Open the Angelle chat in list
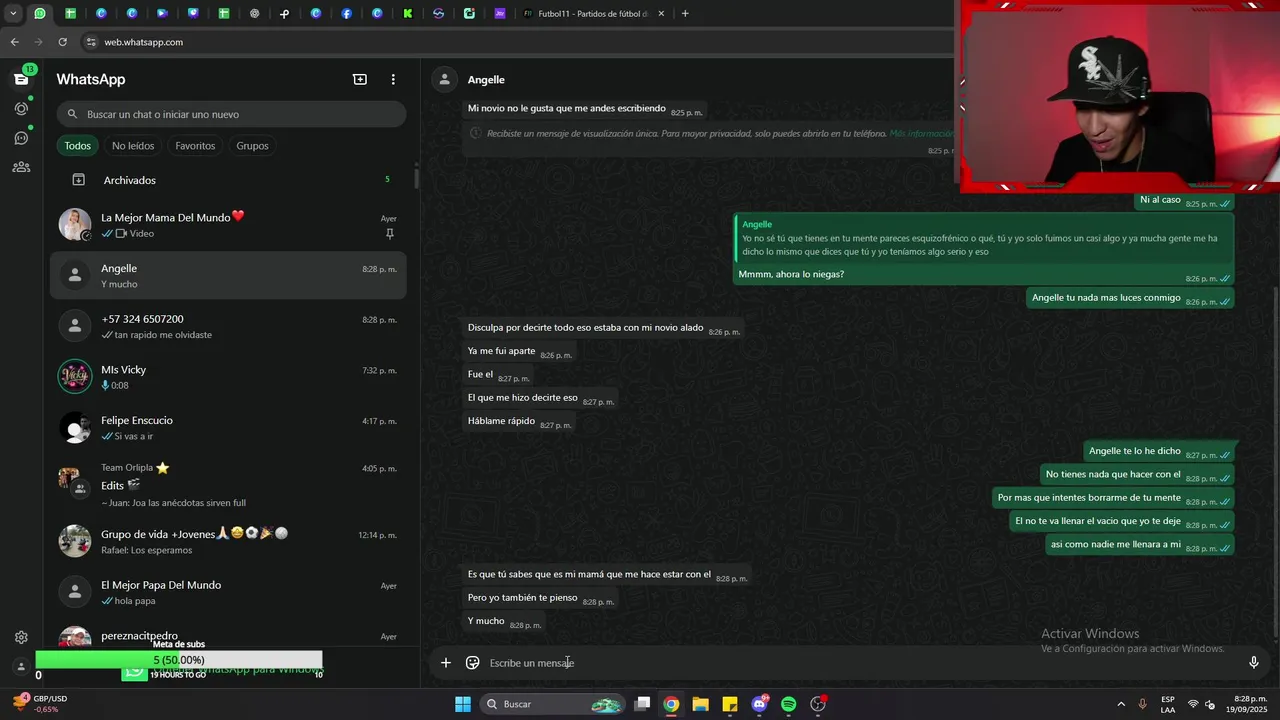1280x720 pixels. pos(228,275)
